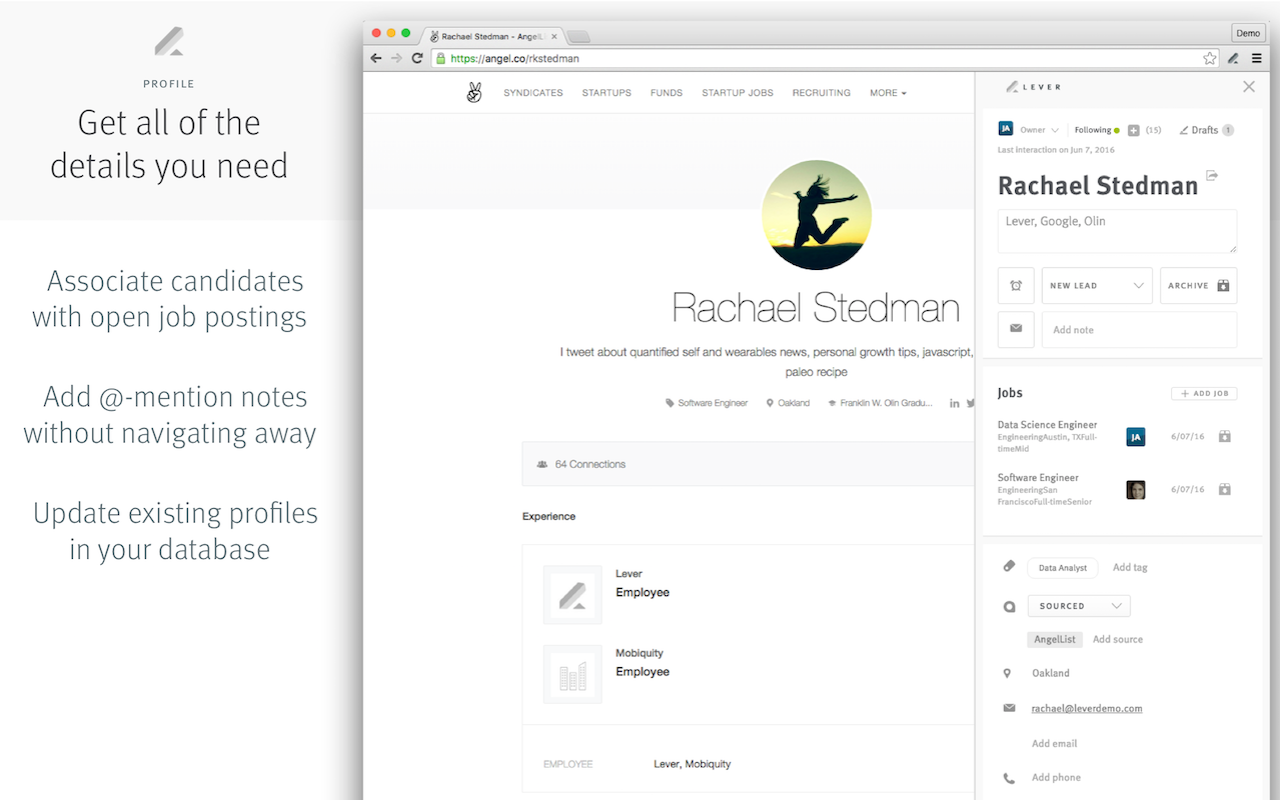
Task: Click the phone icon
Action: point(1009,777)
